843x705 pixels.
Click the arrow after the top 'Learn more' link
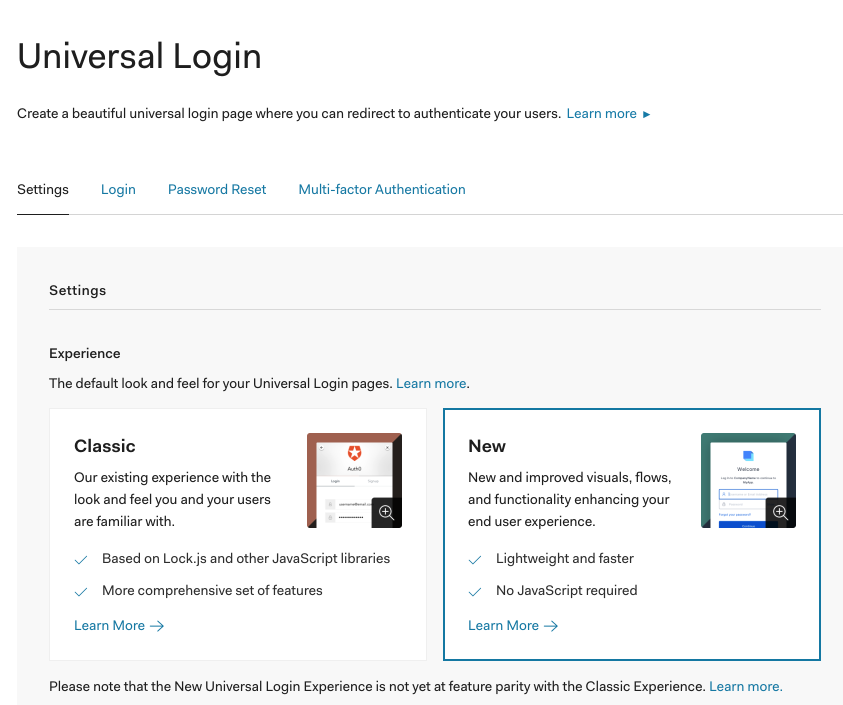[x=646, y=114]
